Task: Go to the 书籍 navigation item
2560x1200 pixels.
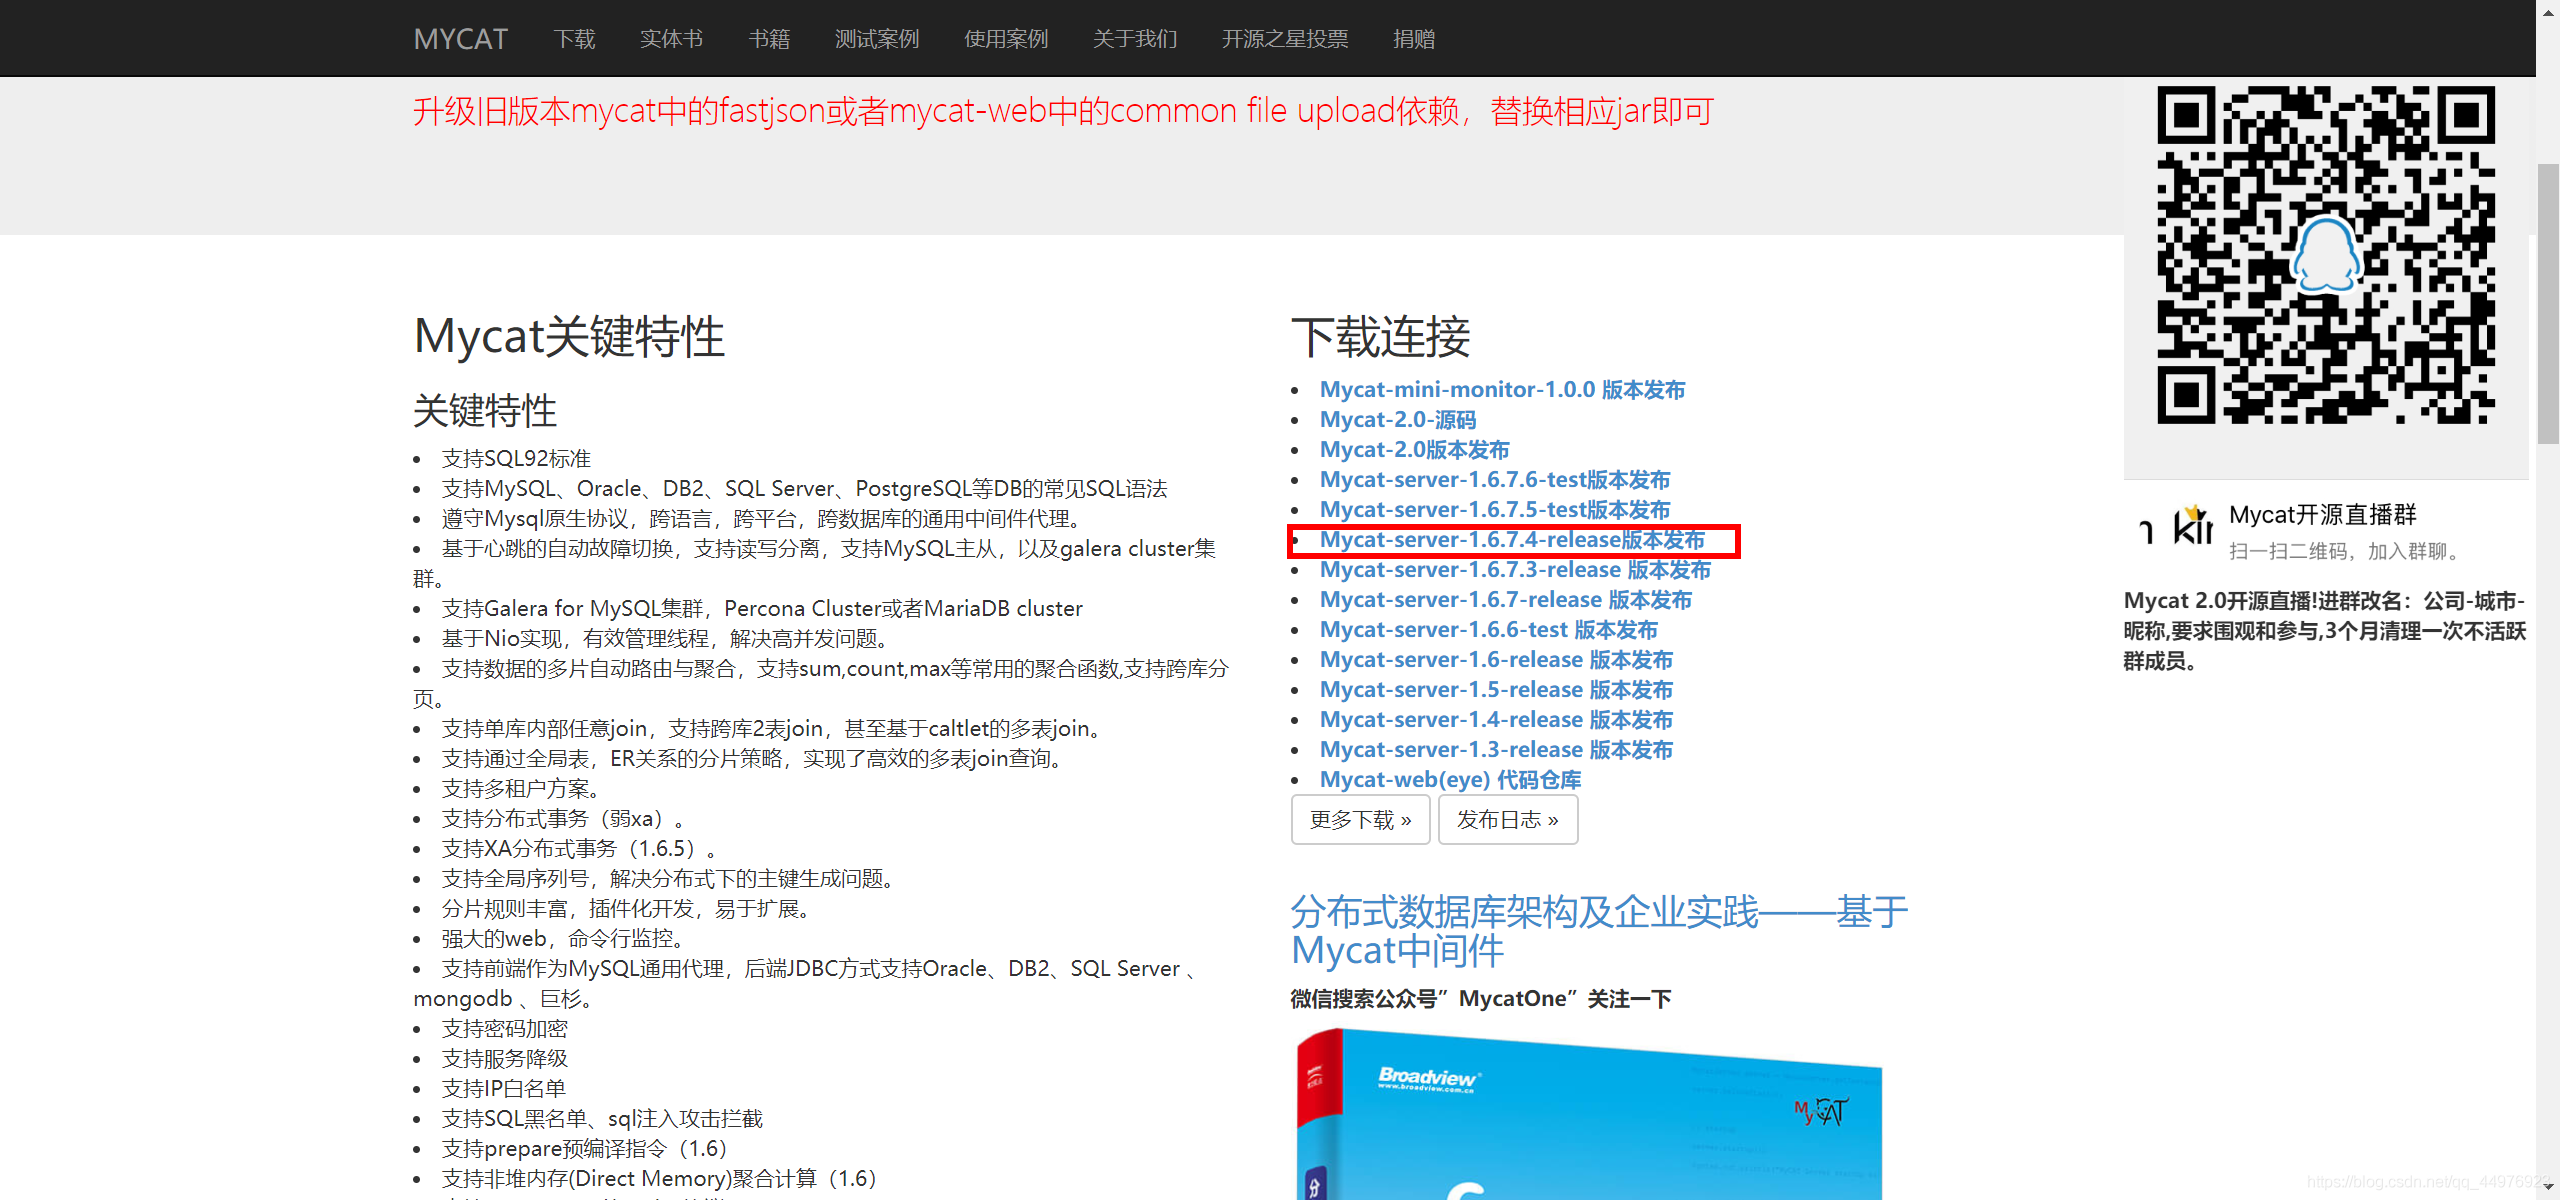Action: 769,39
